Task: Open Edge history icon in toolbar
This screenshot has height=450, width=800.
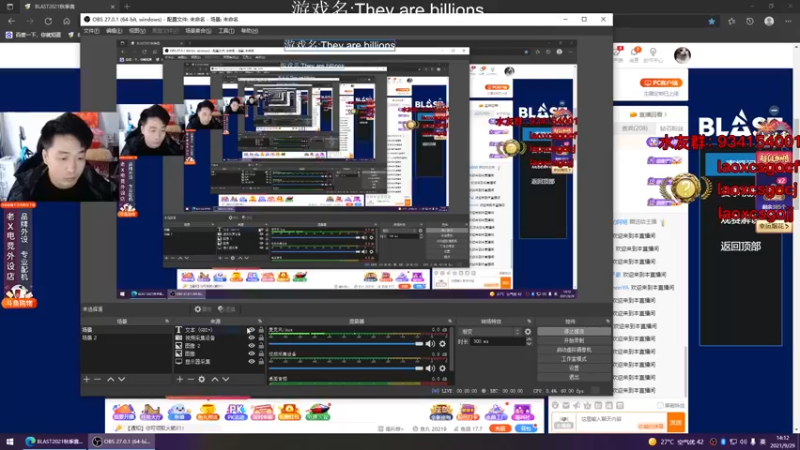Action: click(x=749, y=21)
